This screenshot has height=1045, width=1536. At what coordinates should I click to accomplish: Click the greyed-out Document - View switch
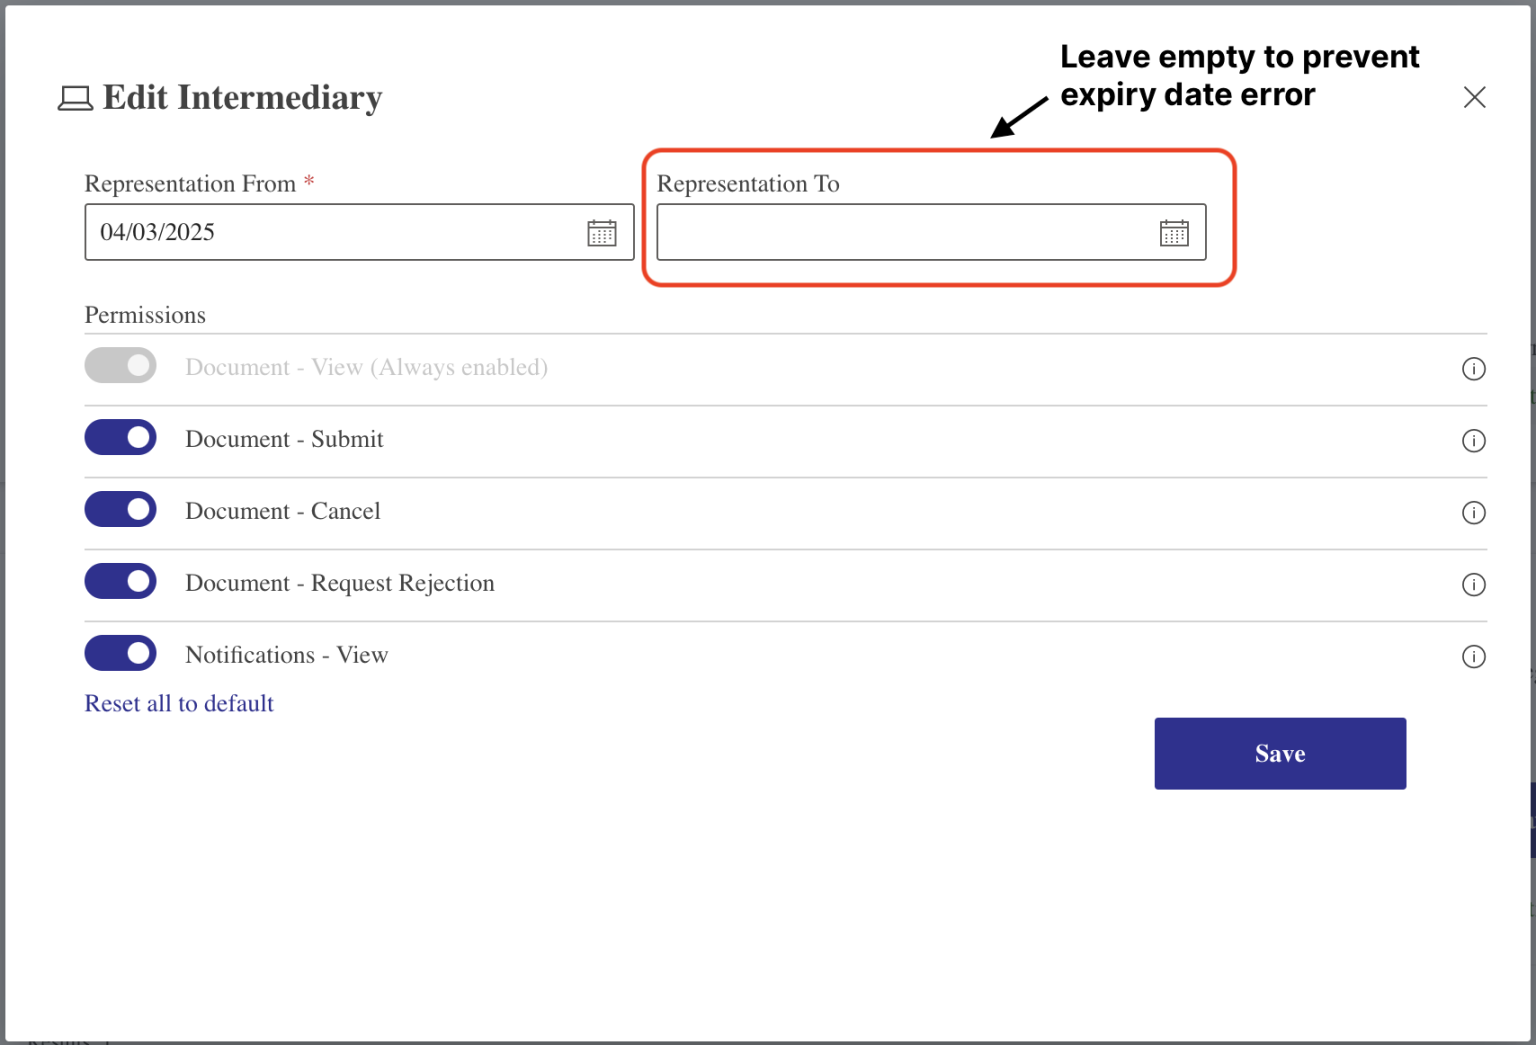[x=120, y=365]
